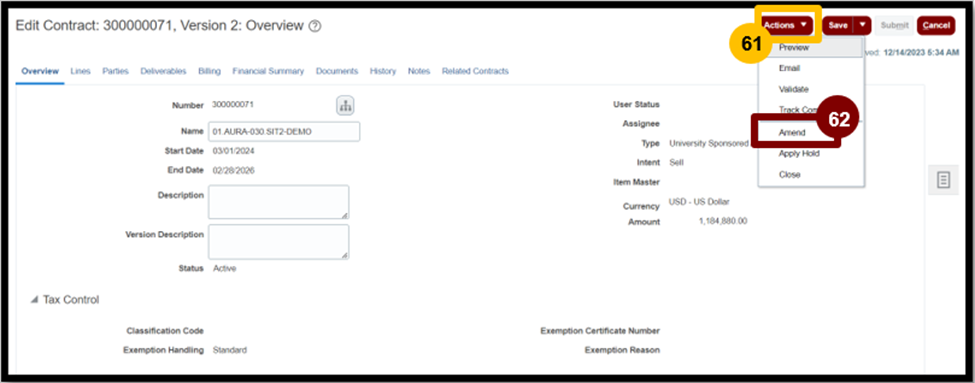
Task: Open the Financial Summary tab
Action: pyautogui.click(x=268, y=72)
